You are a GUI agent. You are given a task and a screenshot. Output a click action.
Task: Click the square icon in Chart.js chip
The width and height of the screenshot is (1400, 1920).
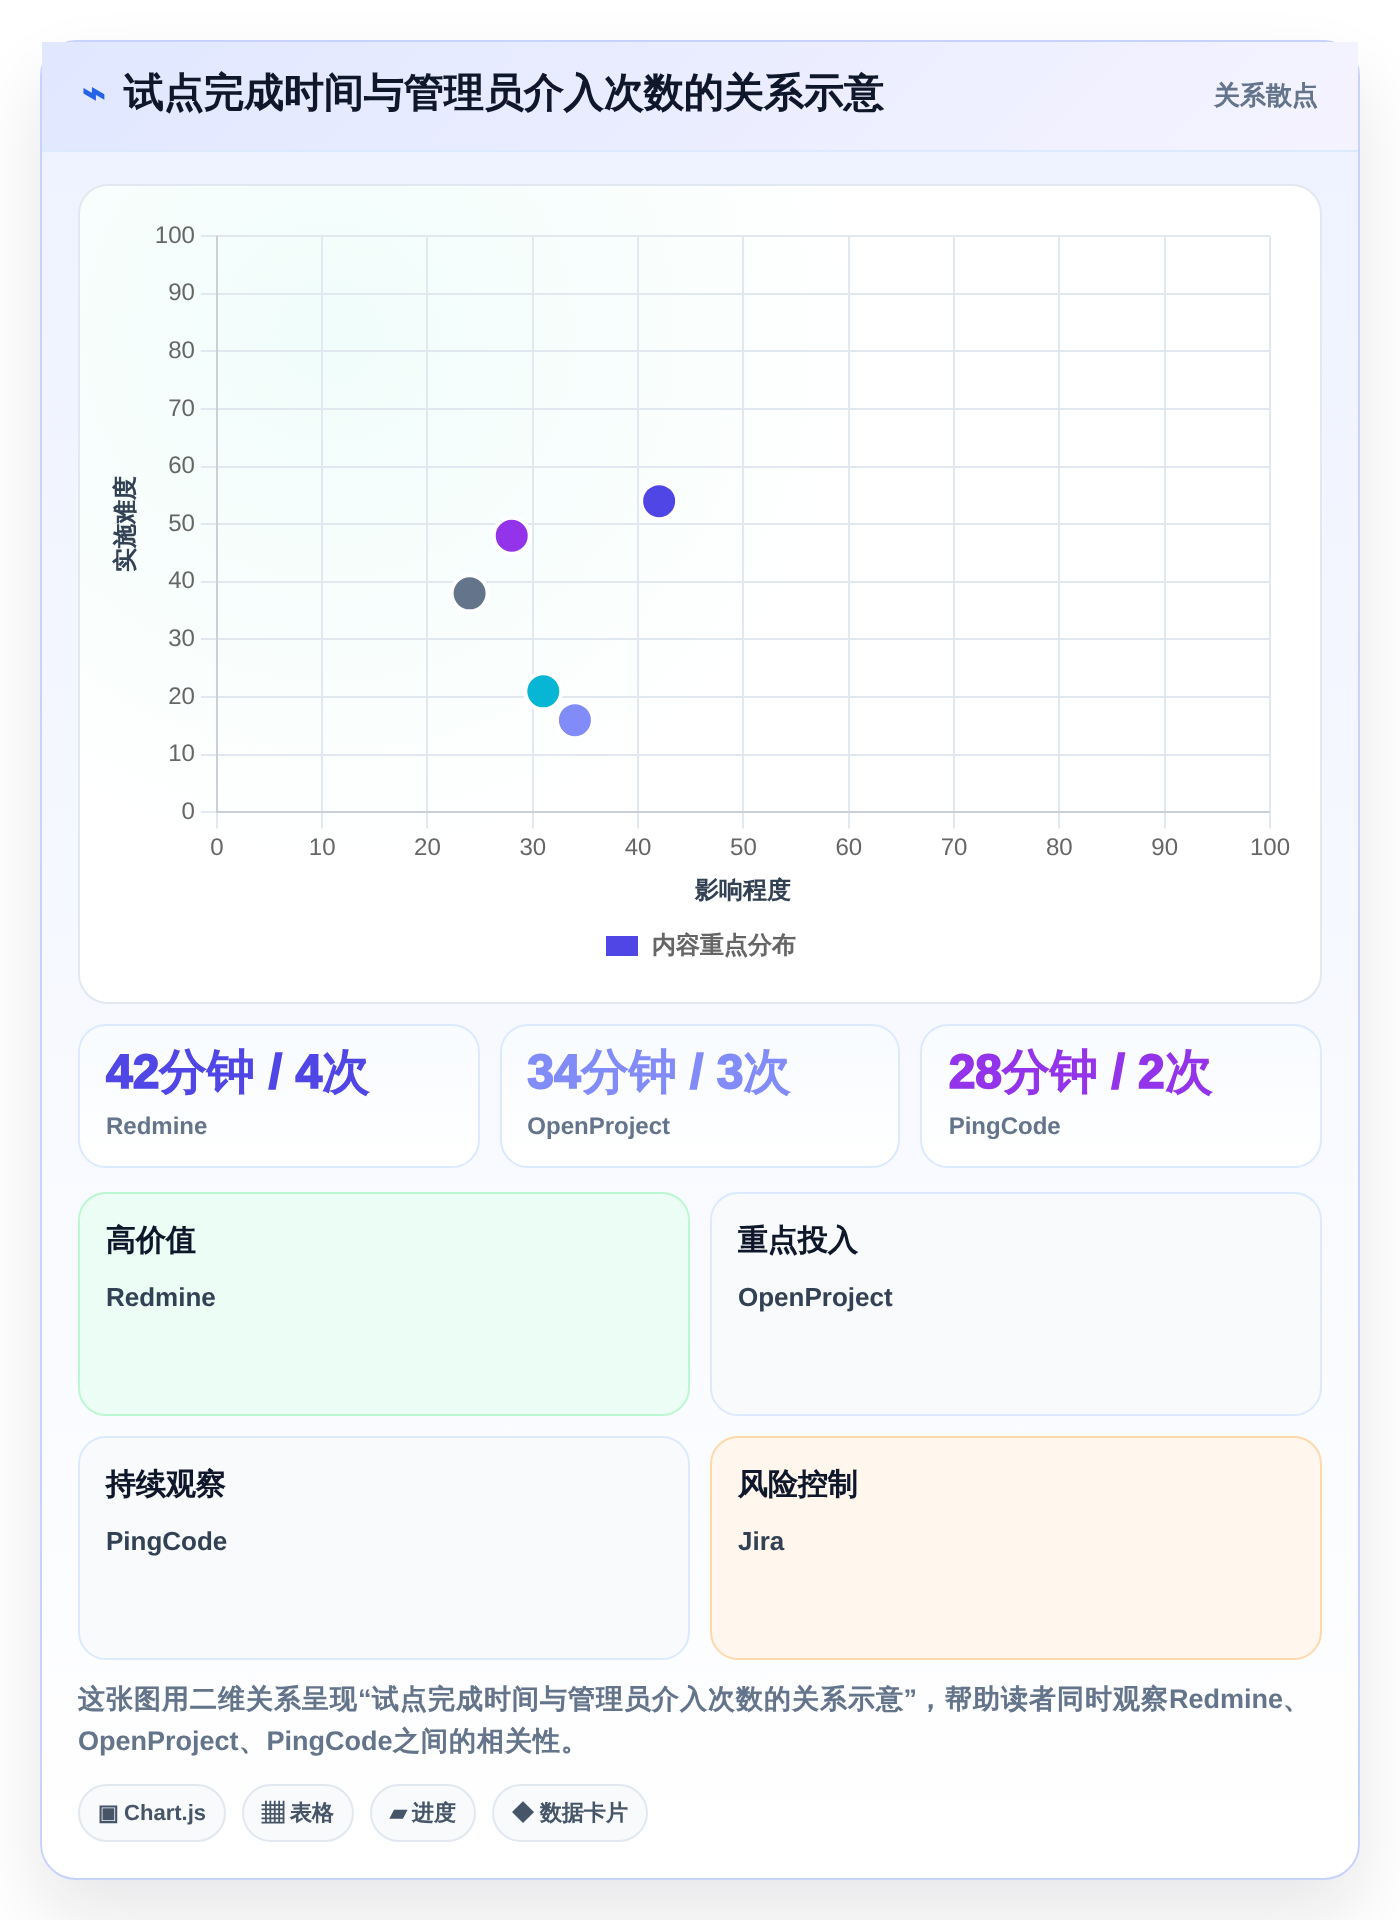[x=108, y=1814]
